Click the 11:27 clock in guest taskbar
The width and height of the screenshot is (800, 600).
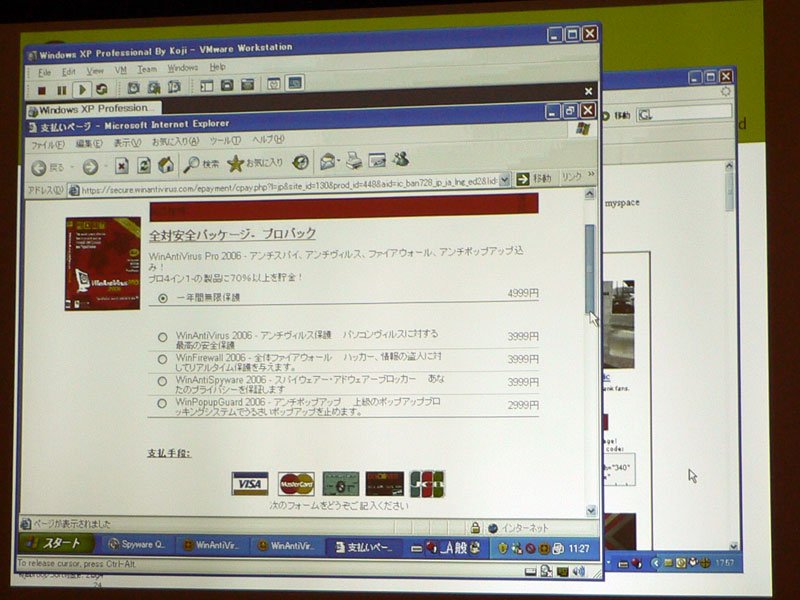579,548
